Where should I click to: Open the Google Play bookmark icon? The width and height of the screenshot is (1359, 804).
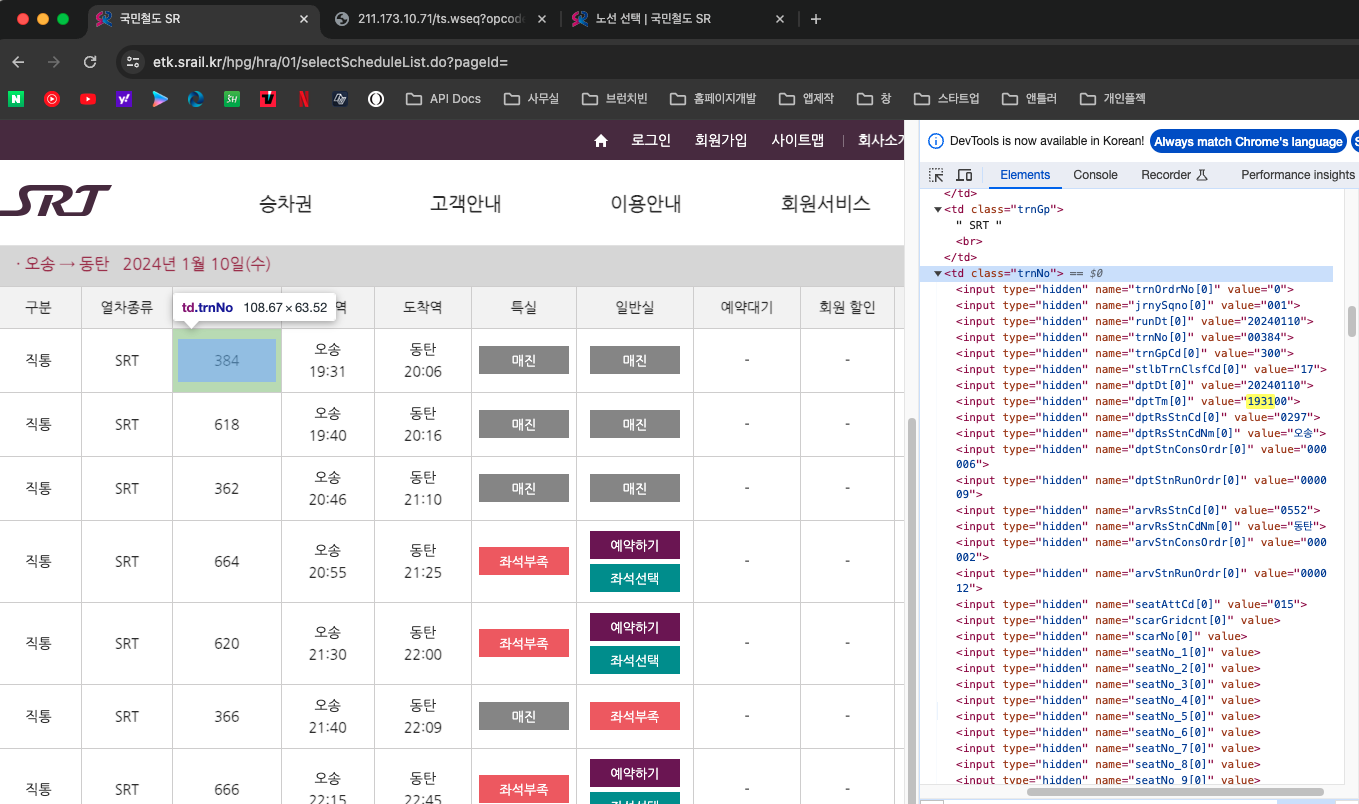(160, 99)
